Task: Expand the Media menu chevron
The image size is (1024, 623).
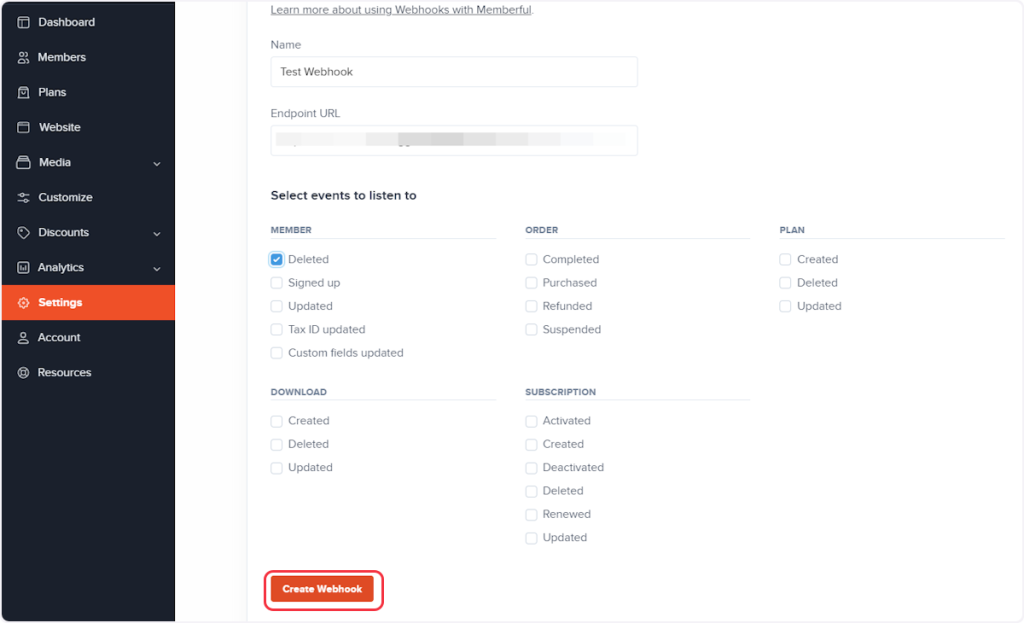Action: pos(157,163)
